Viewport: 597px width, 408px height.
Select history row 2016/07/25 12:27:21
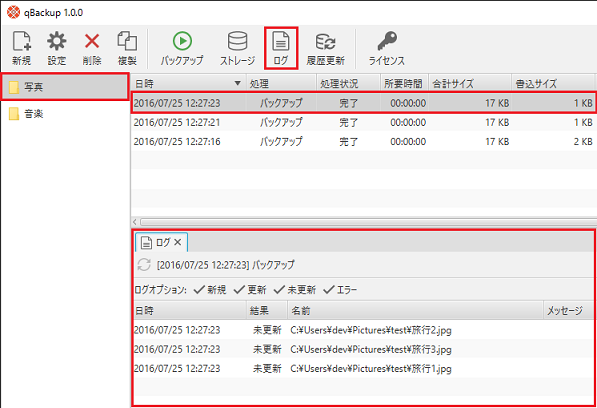(x=363, y=122)
